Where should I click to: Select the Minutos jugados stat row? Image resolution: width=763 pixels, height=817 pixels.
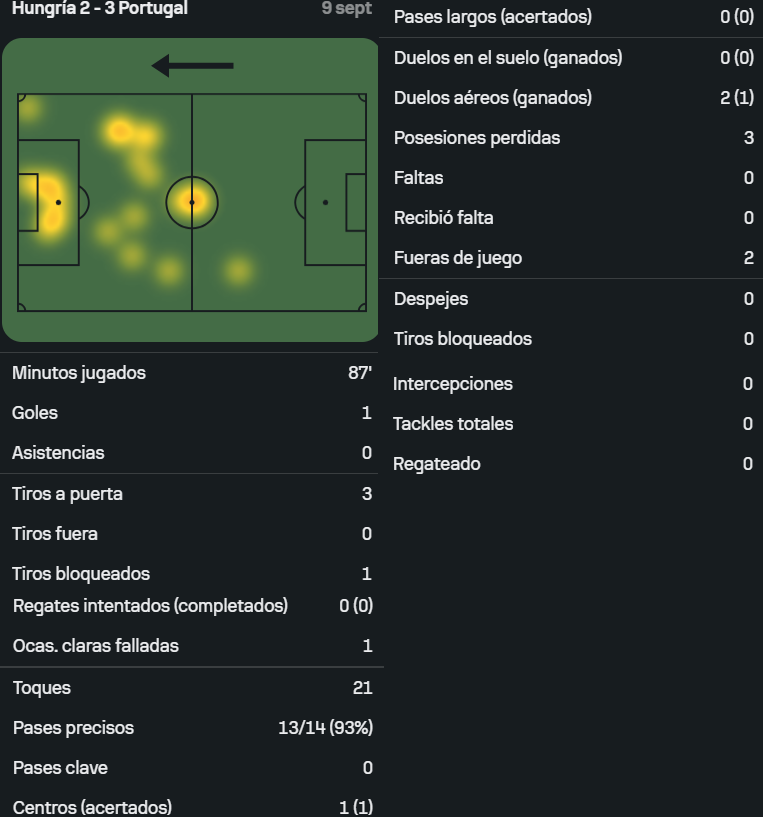(x=191, y=373)
